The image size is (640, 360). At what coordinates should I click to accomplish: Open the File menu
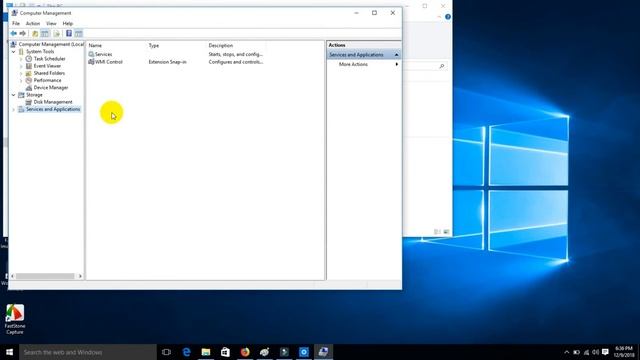(x=16, y=24)
